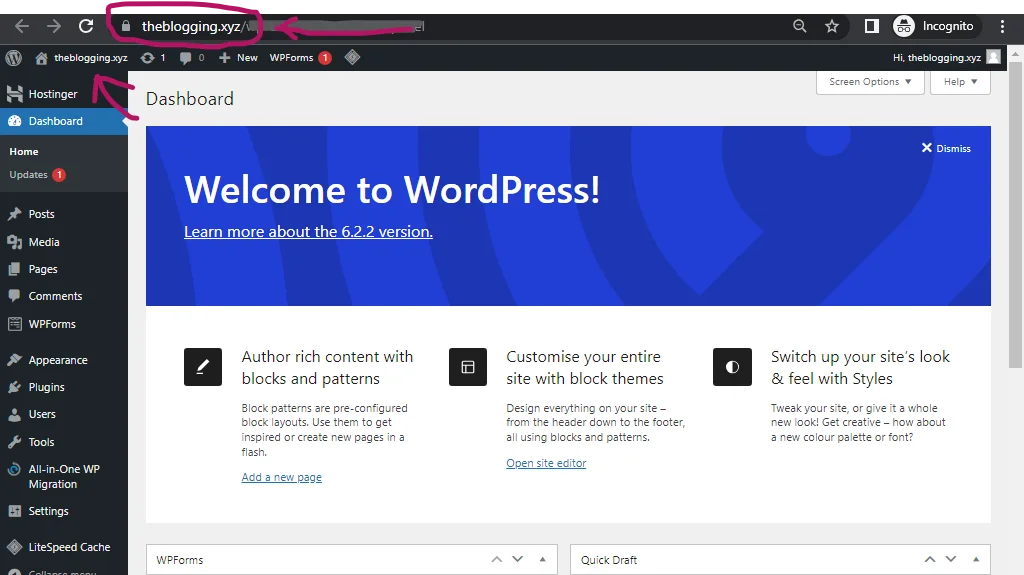This screenshot has height=575, width=1024.
Task: Expand the Help dropdown
Action: (960, 82)
